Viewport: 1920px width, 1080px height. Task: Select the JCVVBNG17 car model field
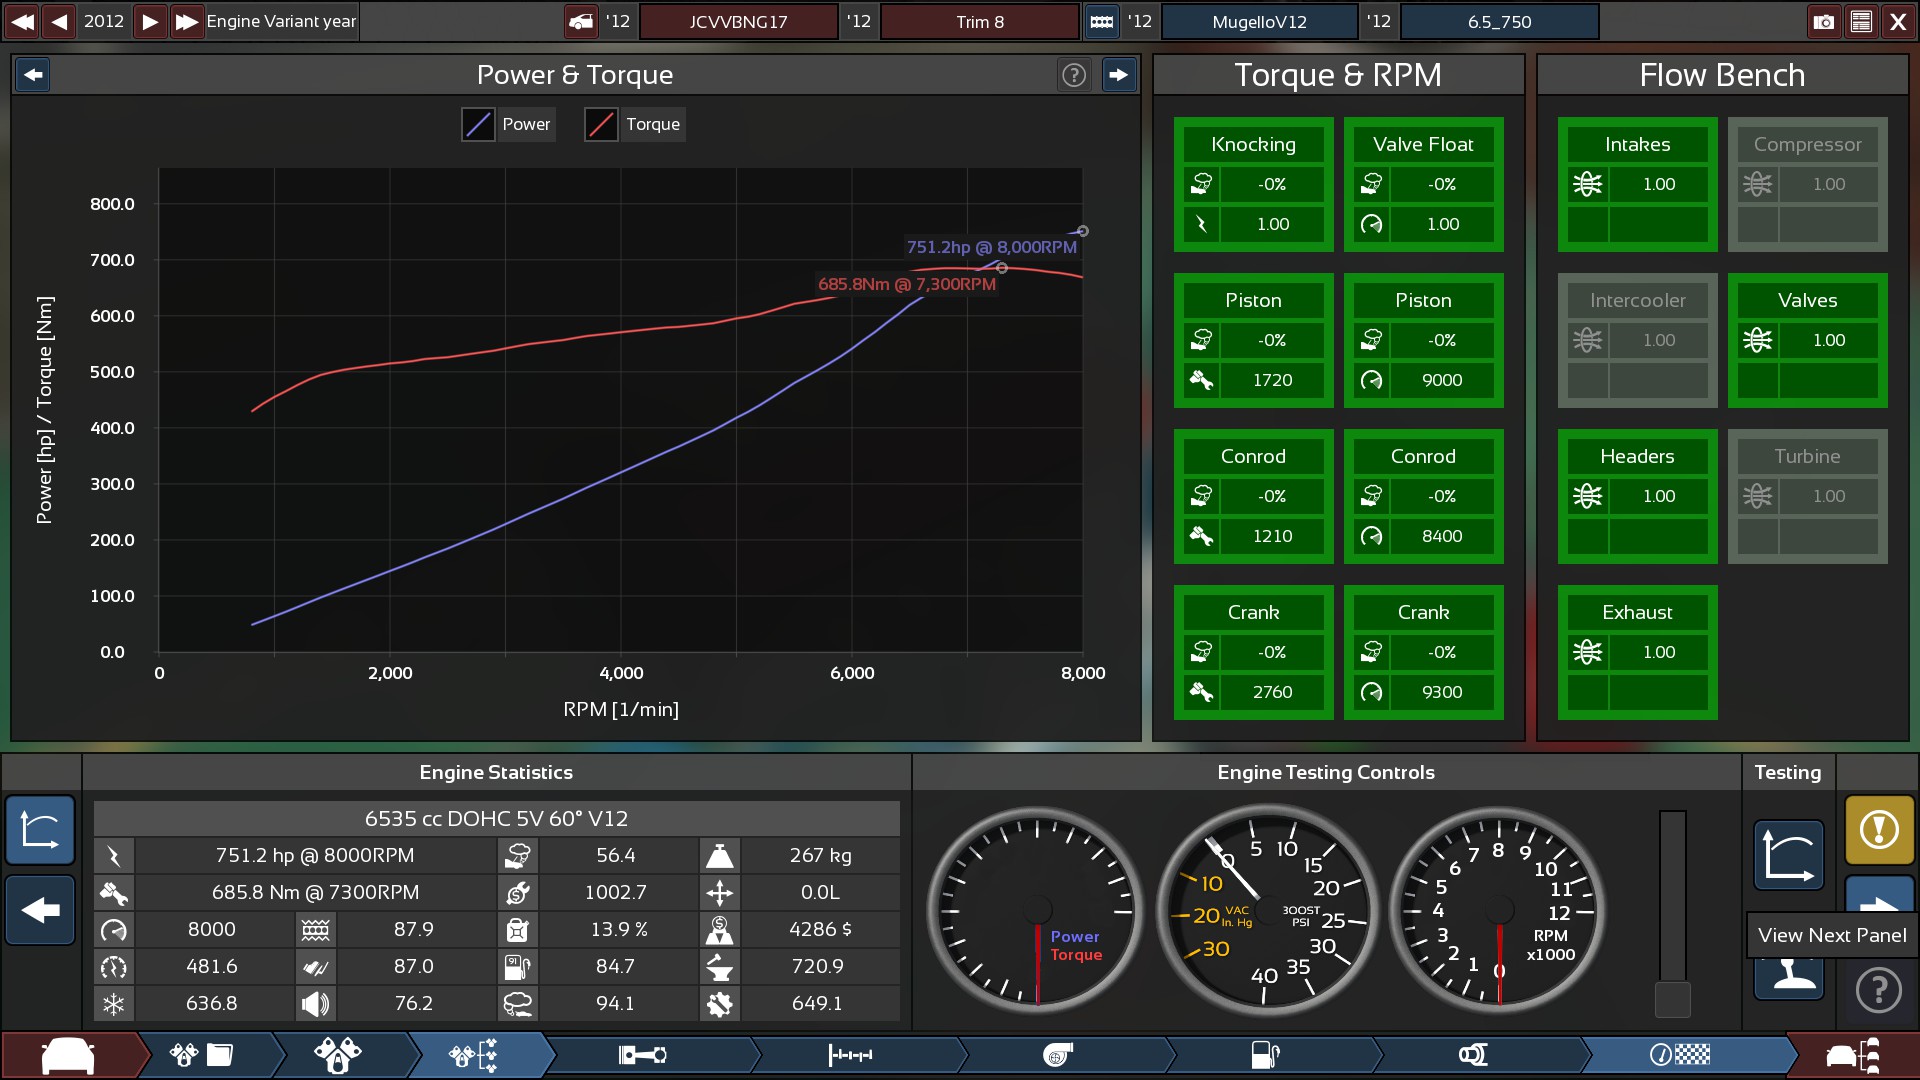738,21
